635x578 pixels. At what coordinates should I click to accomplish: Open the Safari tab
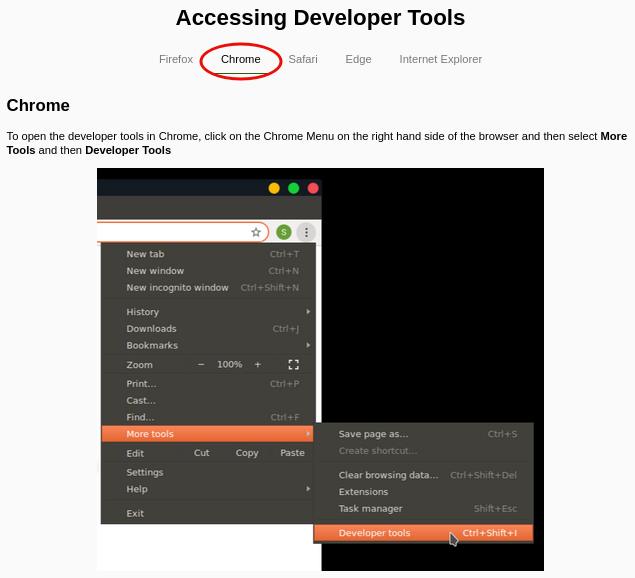(x=303, y=59)
